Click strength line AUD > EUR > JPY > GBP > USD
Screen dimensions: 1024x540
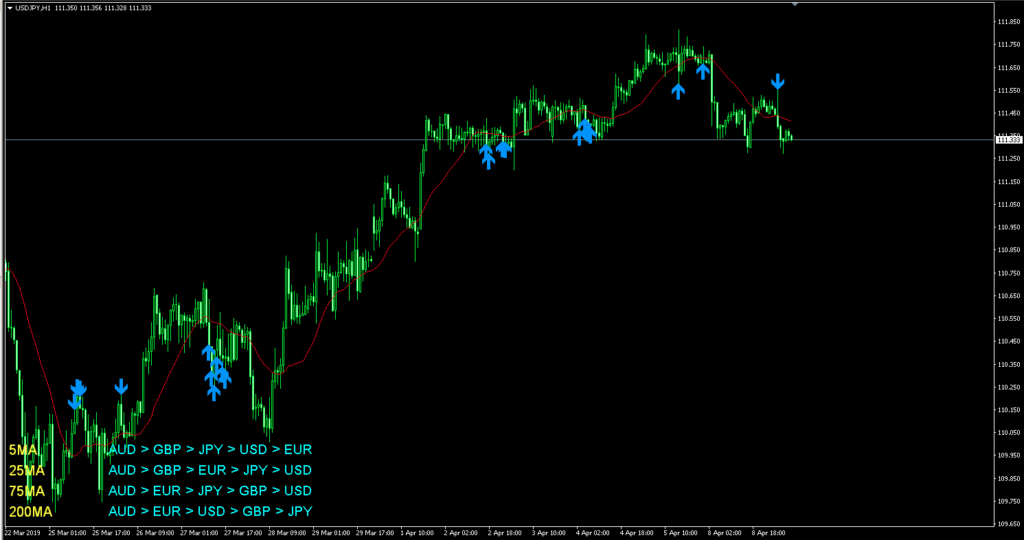tap(210, 490)
